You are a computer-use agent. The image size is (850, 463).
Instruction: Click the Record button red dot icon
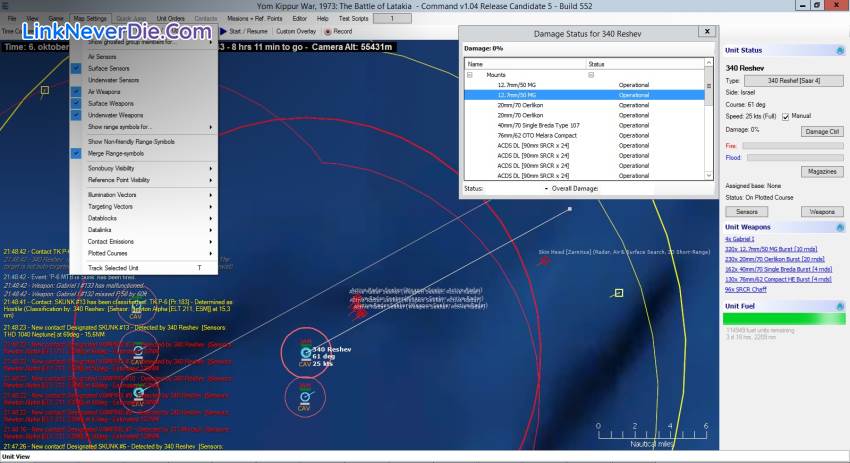327,31
